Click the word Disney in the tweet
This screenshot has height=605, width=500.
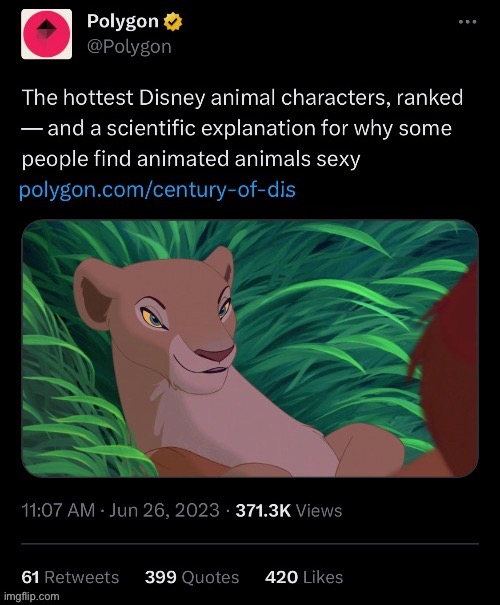pos(172,98)
